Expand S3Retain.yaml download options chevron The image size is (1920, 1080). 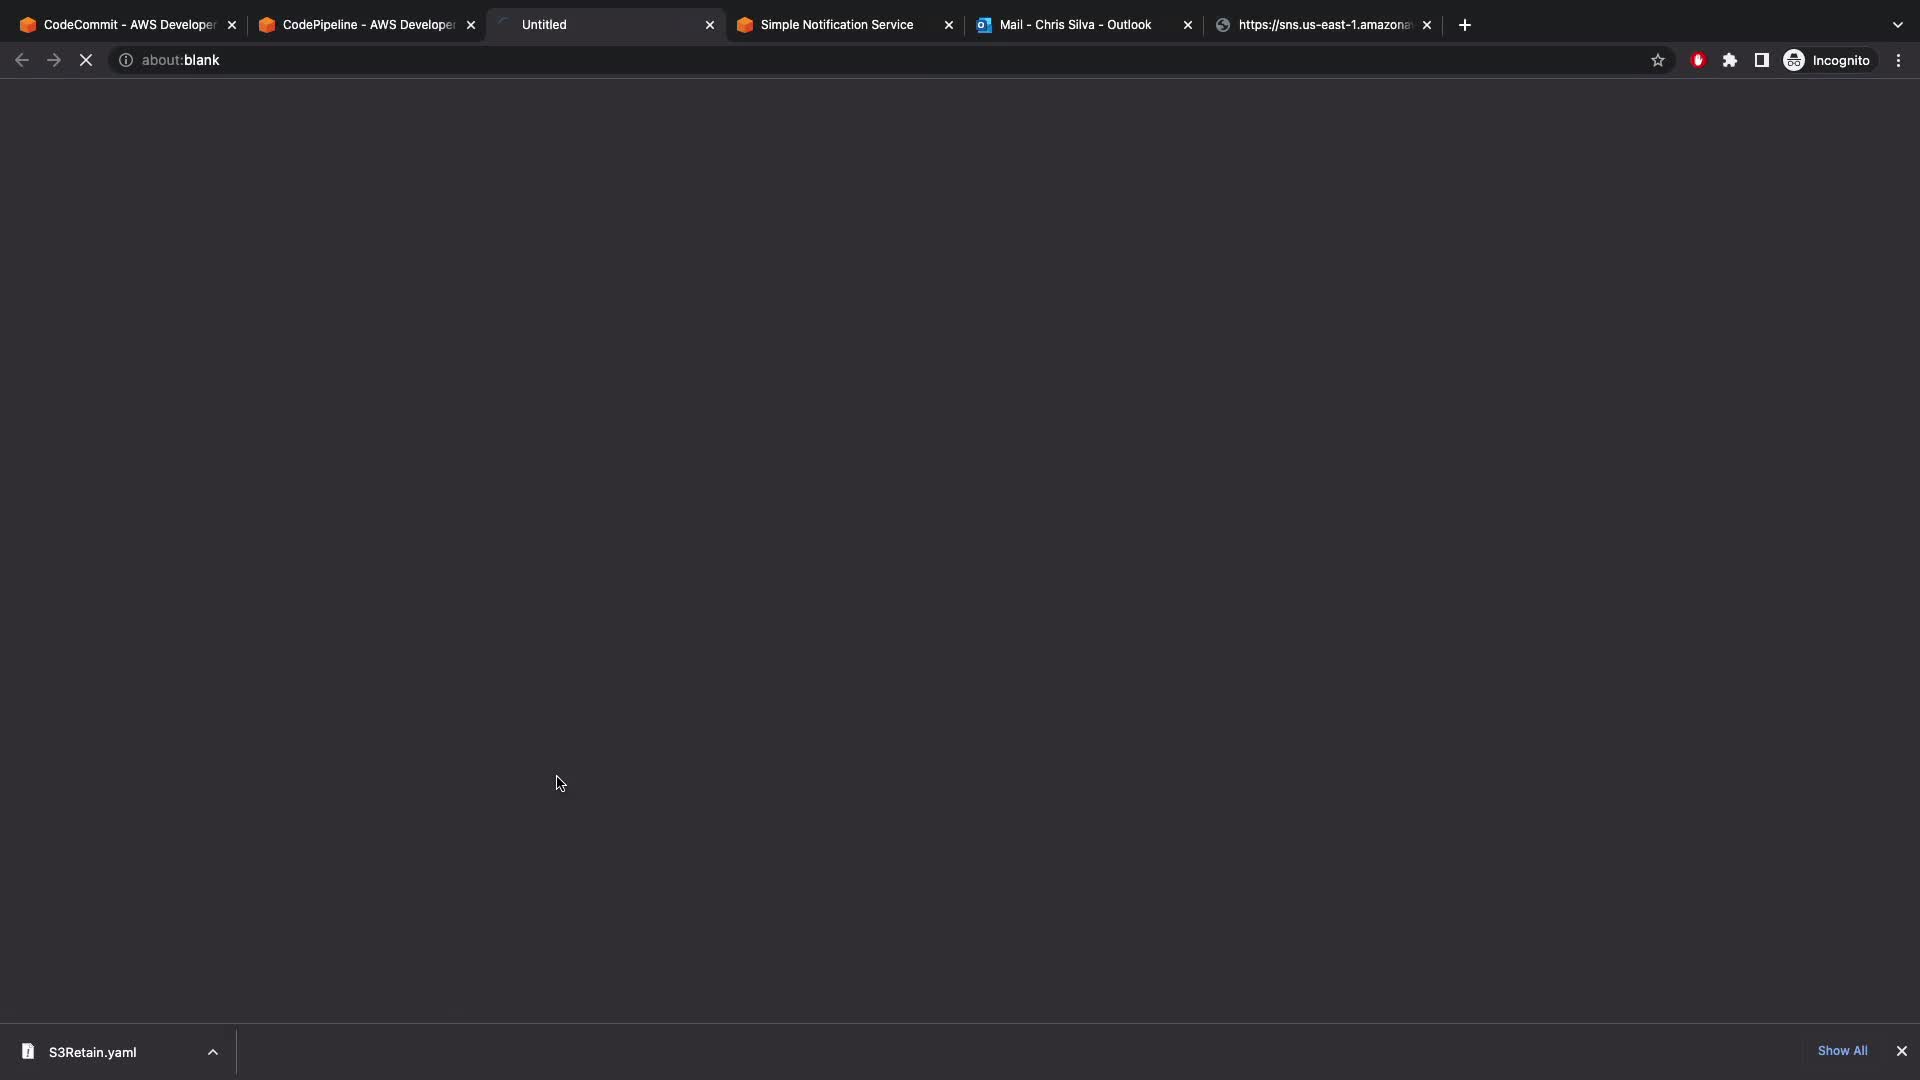point(212,1052)
